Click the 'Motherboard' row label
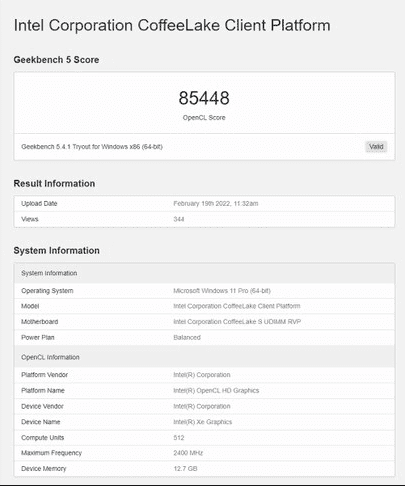This screenshot has height=486, width=405. (x=40, y=322)
